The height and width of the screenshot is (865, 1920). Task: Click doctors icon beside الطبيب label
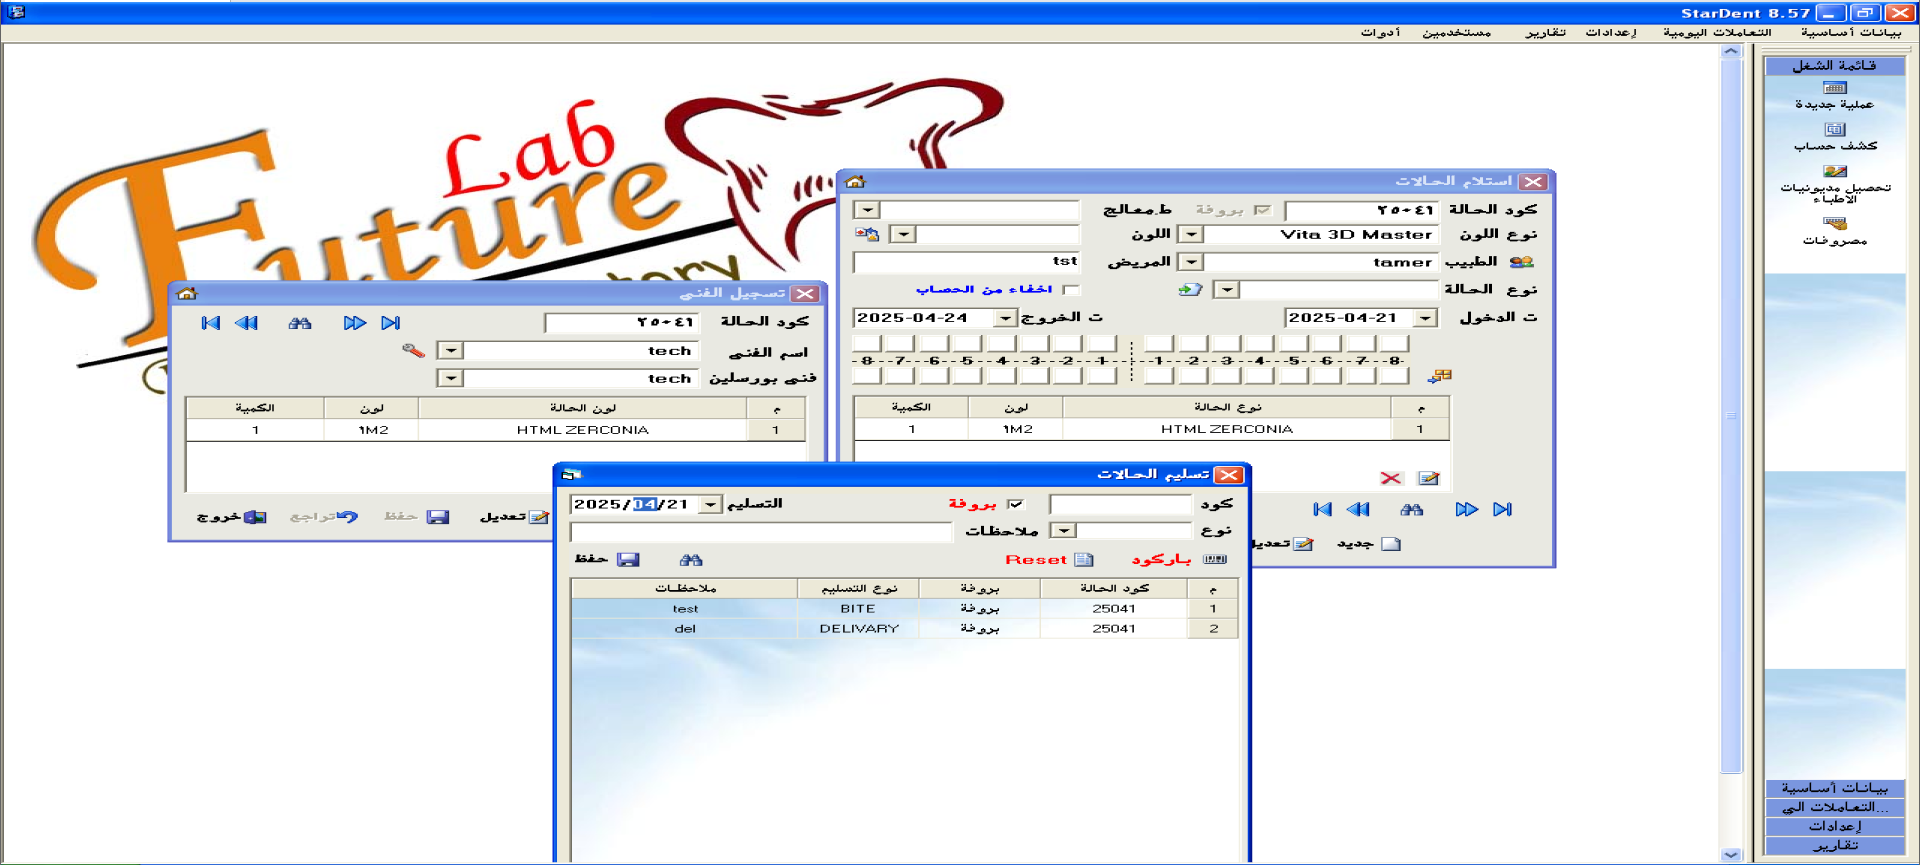(x=1521, y=262)
